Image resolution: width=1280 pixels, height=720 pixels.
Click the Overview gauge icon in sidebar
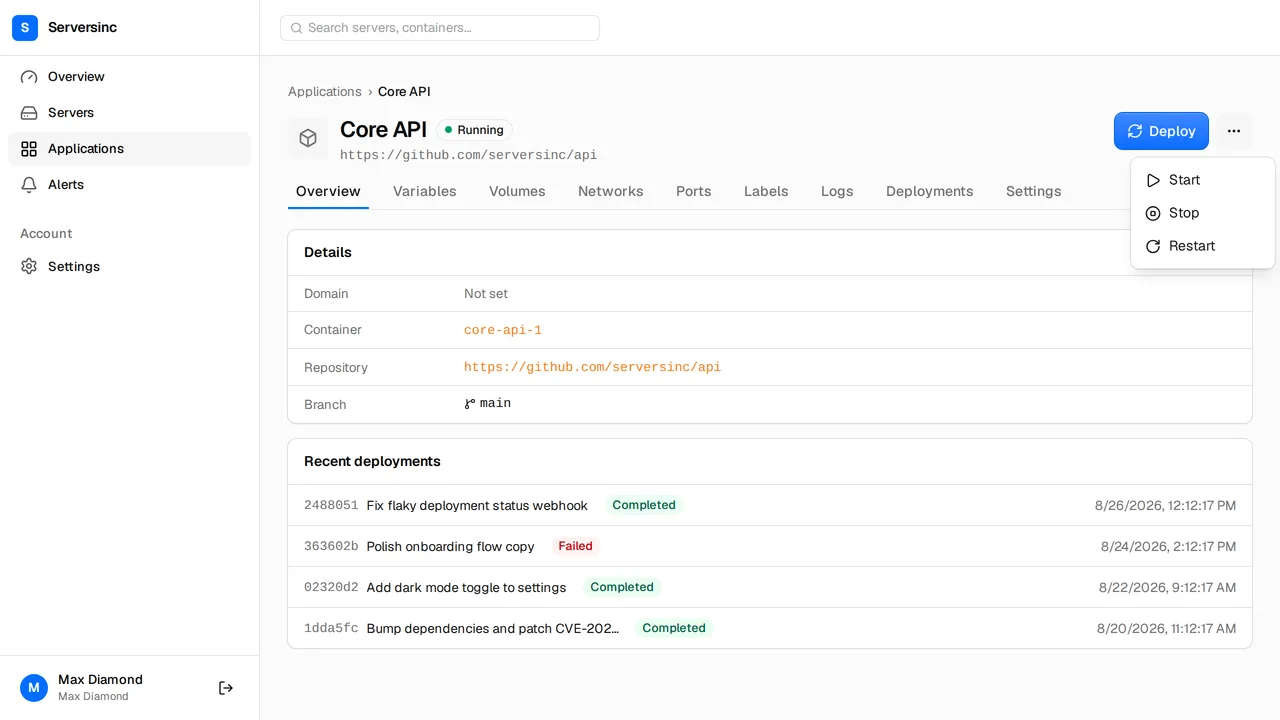[29, 77]
